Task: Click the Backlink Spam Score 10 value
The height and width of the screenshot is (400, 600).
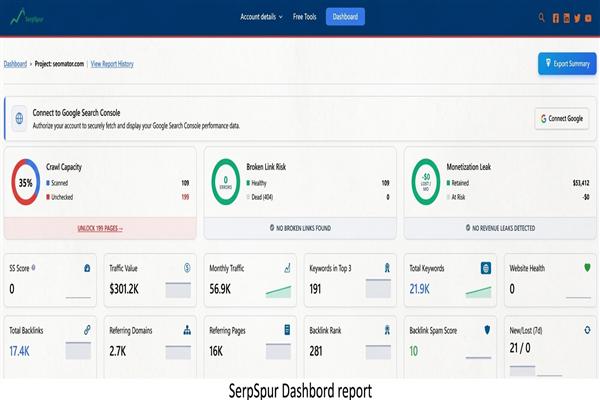Action: [x=414, y=351]
